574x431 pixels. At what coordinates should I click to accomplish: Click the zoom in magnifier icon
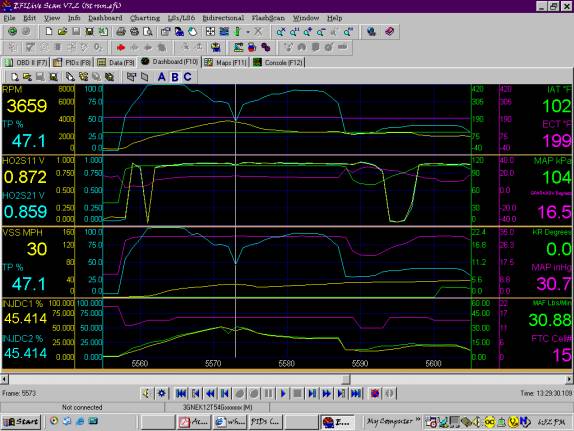(308, 32)
